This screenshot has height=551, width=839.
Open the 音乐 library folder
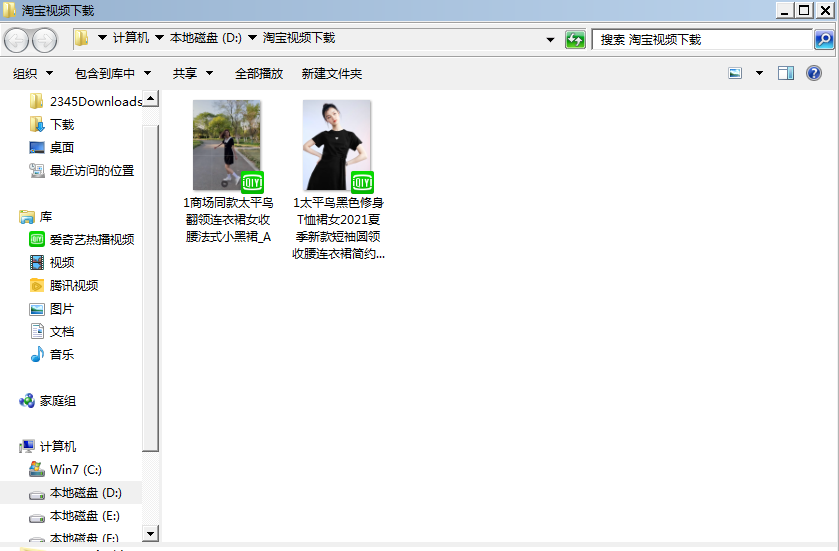(62, 354)
